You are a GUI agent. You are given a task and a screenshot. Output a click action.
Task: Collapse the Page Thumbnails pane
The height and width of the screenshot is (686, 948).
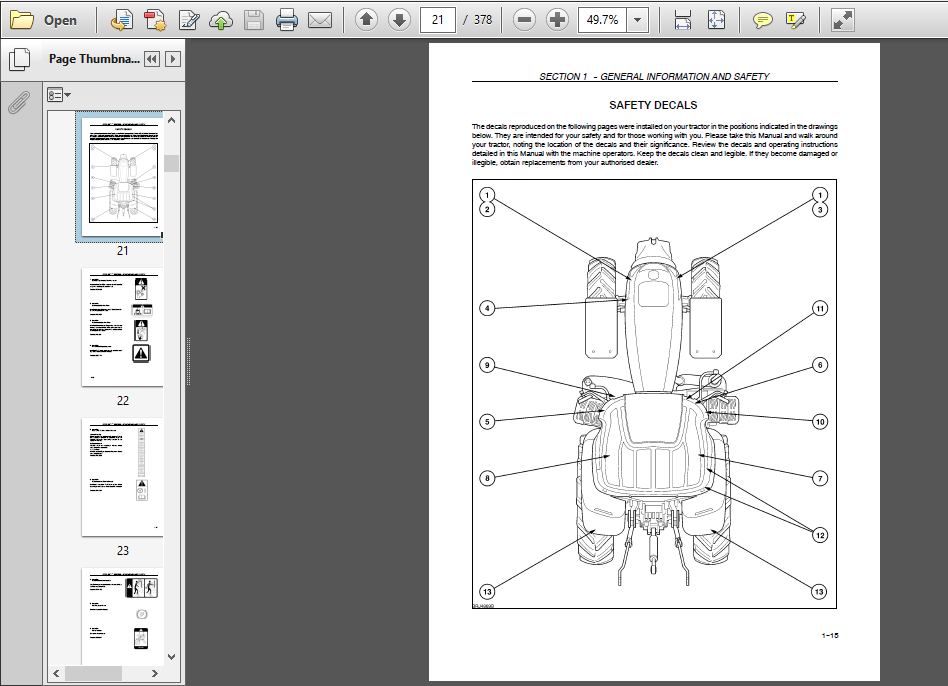pos(152,59)
